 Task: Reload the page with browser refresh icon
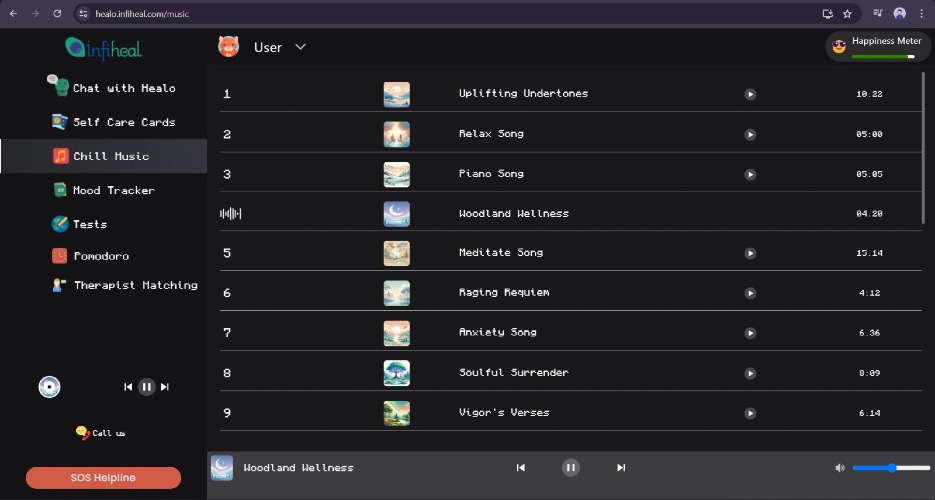point(57,13)
